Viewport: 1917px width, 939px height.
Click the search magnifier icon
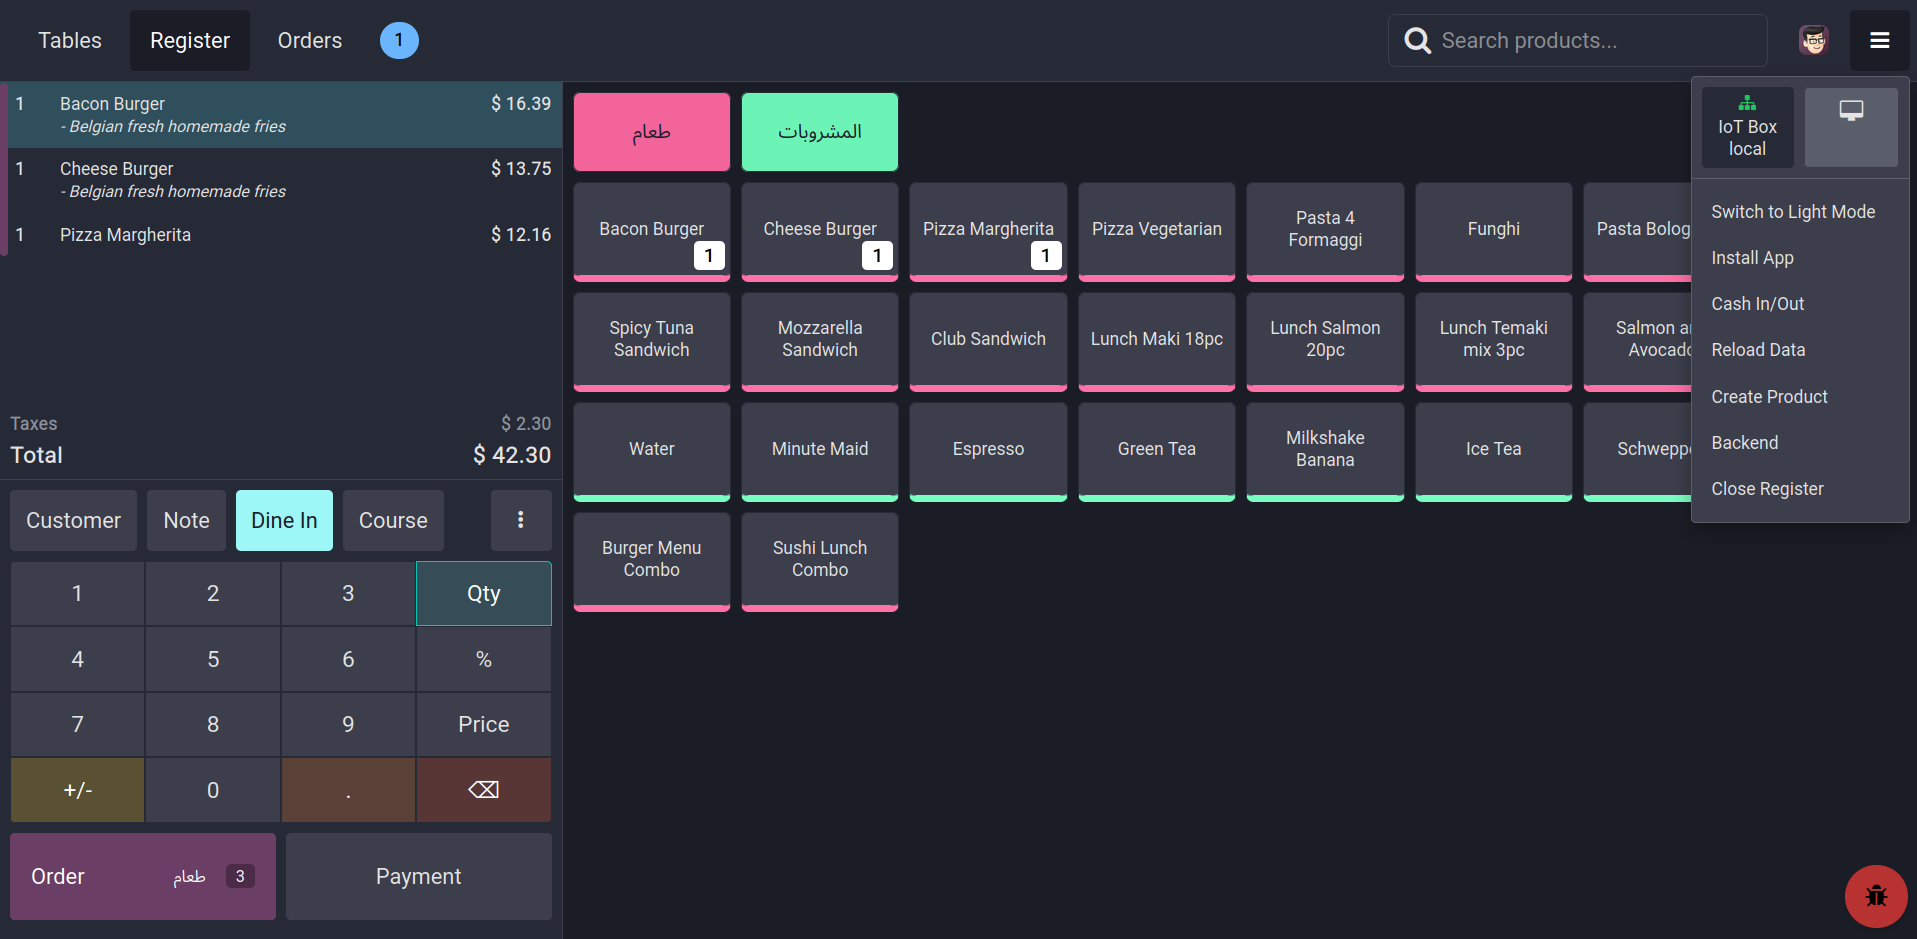(1417, 41)
